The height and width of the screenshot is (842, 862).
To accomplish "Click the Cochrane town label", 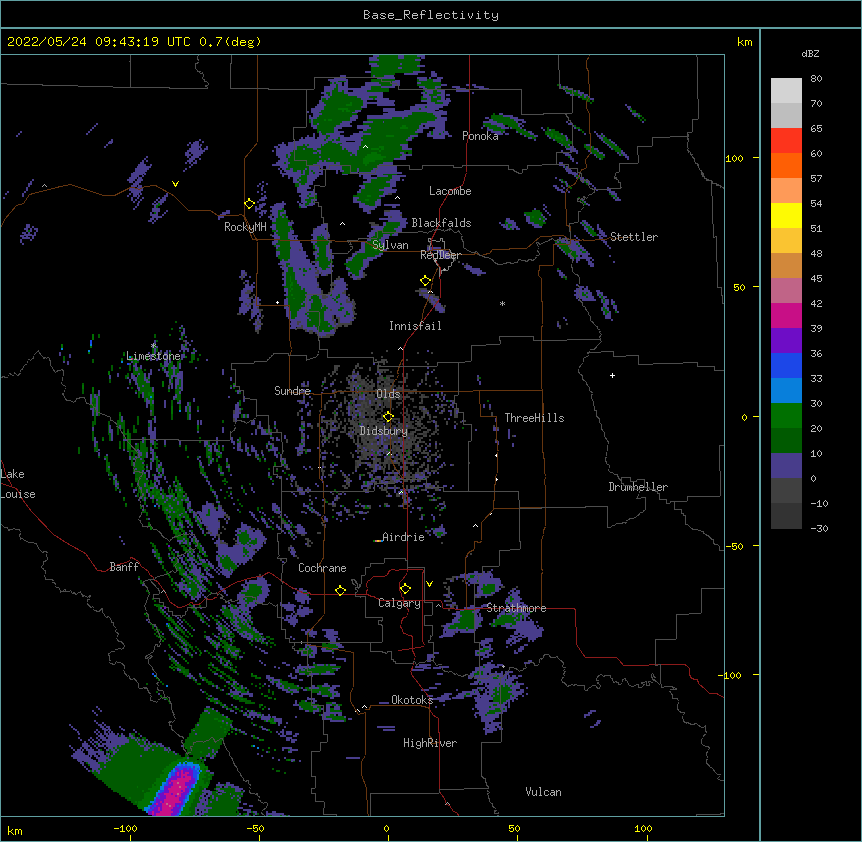I will coord(322,568).
